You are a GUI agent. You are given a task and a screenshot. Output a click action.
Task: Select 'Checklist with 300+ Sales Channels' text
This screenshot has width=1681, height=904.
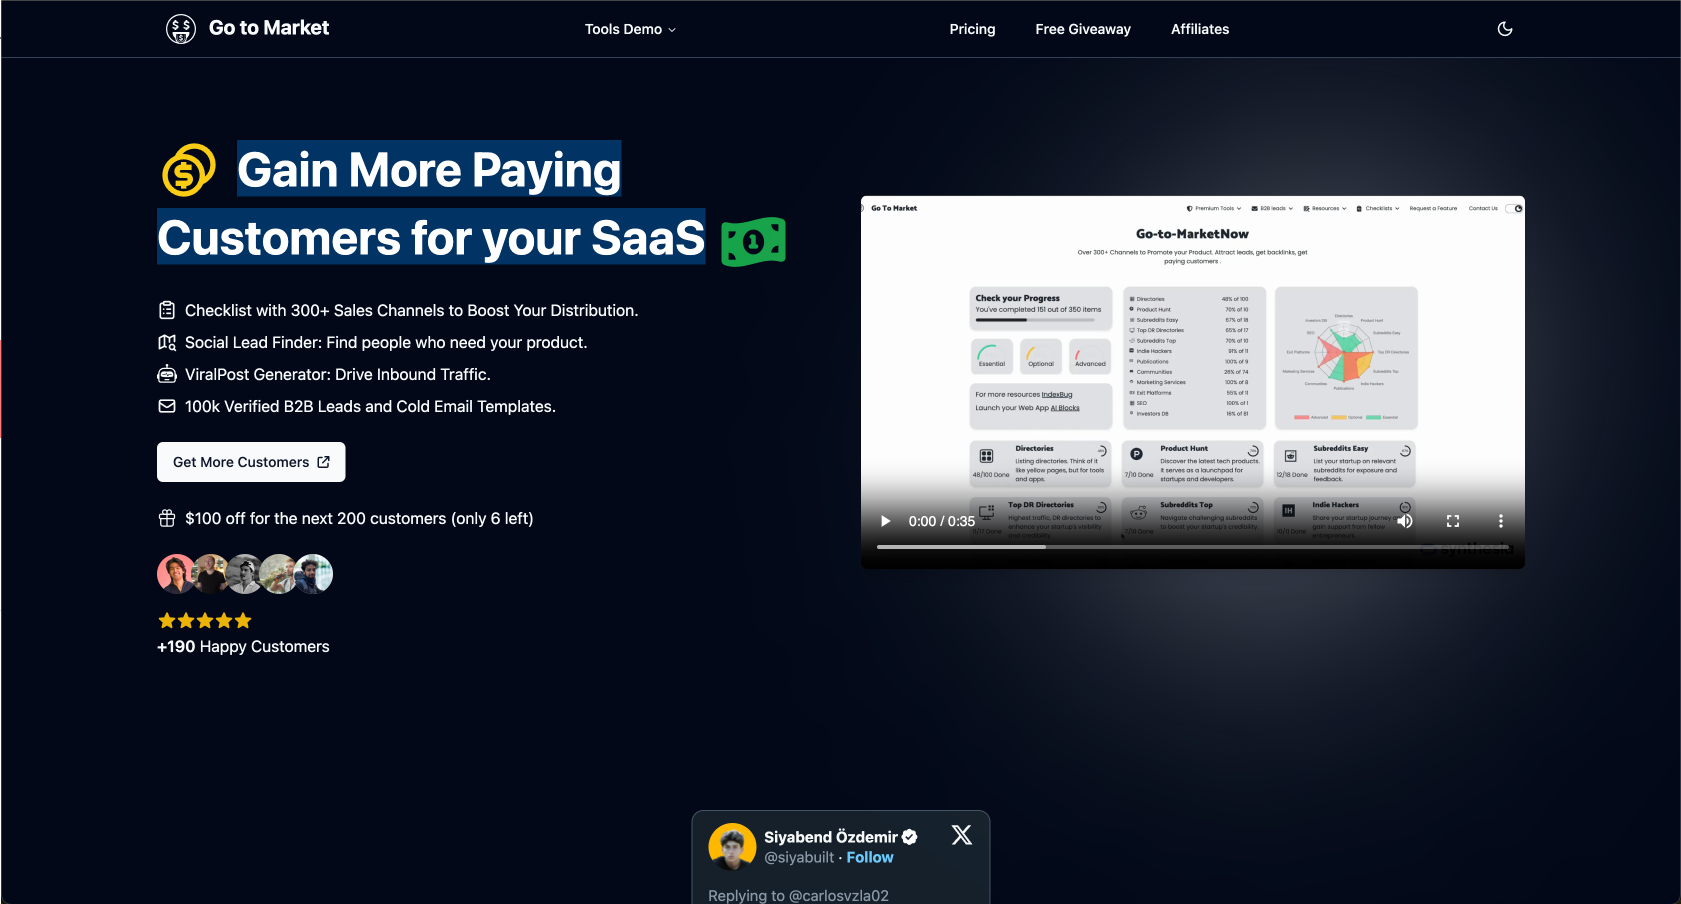tap(411, 310)
